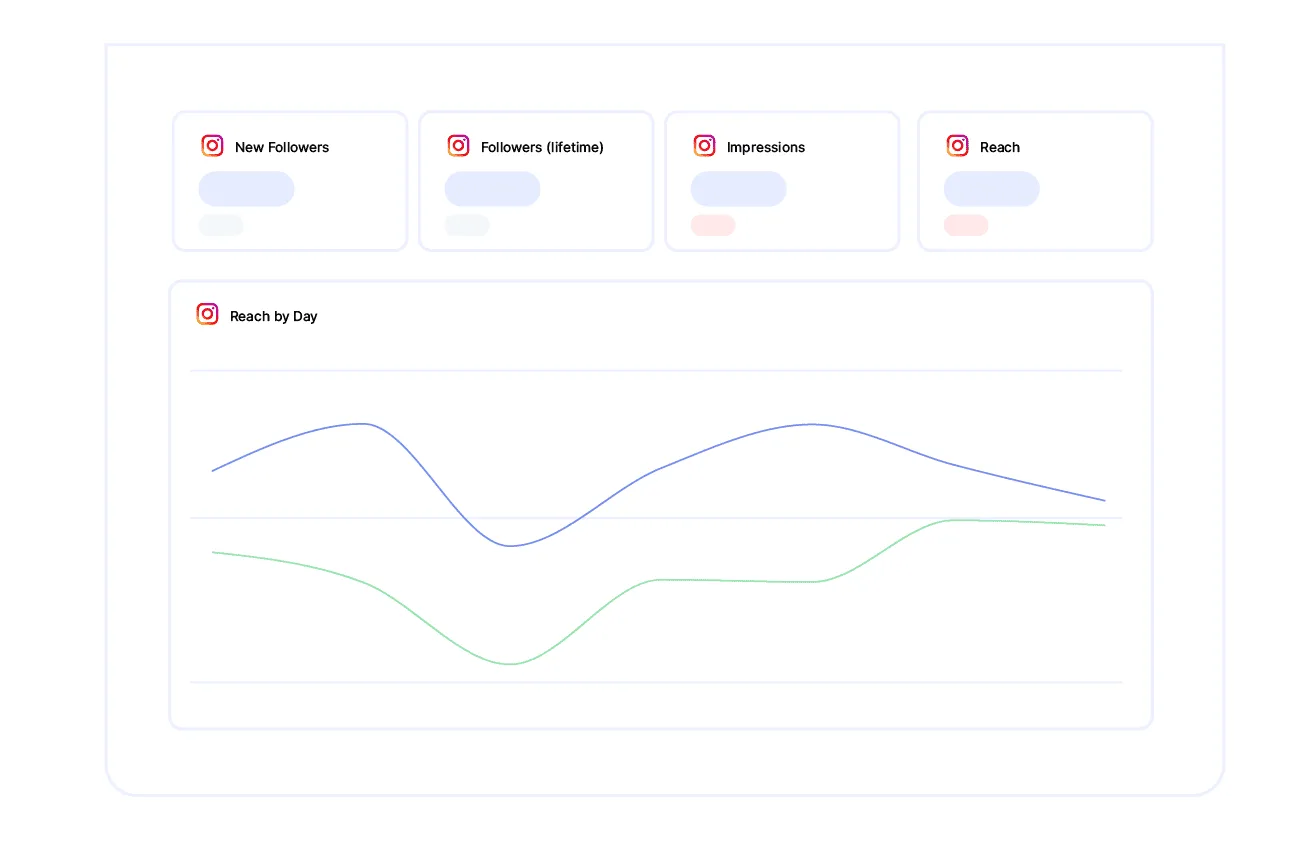Click the blue value placeholder under Impressions
This screenshot has width=1313, height=861.
(738, 189)
